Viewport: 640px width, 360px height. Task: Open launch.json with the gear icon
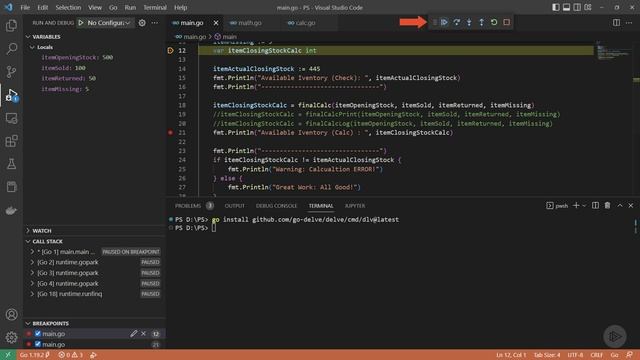click(x=142, y=23)
